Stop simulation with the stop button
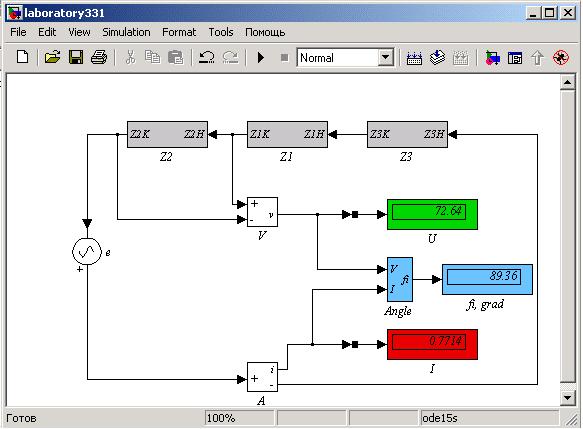Screen dimensions: 583x429 [x=284, y=58]
